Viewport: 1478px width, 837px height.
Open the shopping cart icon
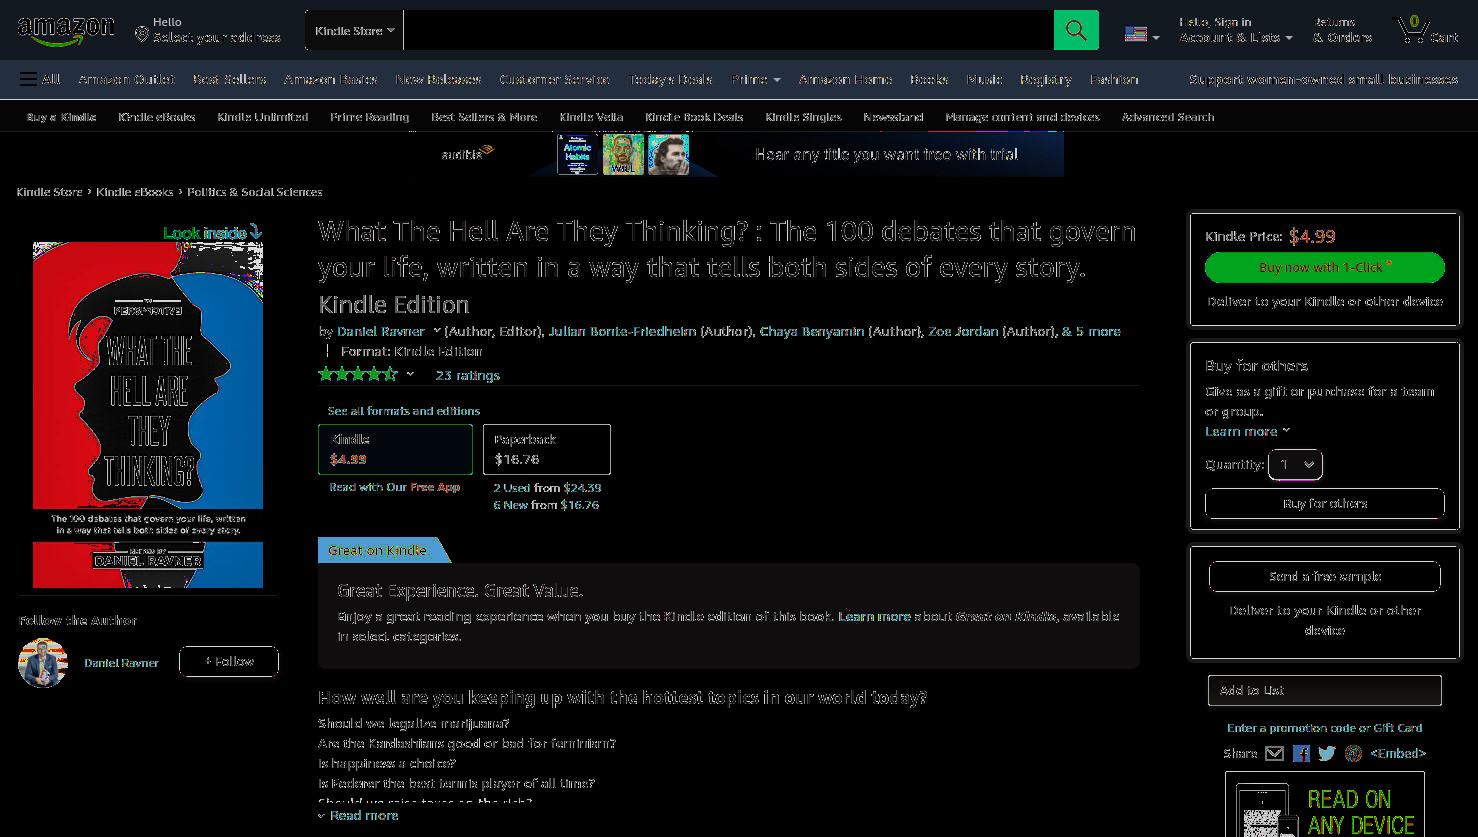(1426, 30)
